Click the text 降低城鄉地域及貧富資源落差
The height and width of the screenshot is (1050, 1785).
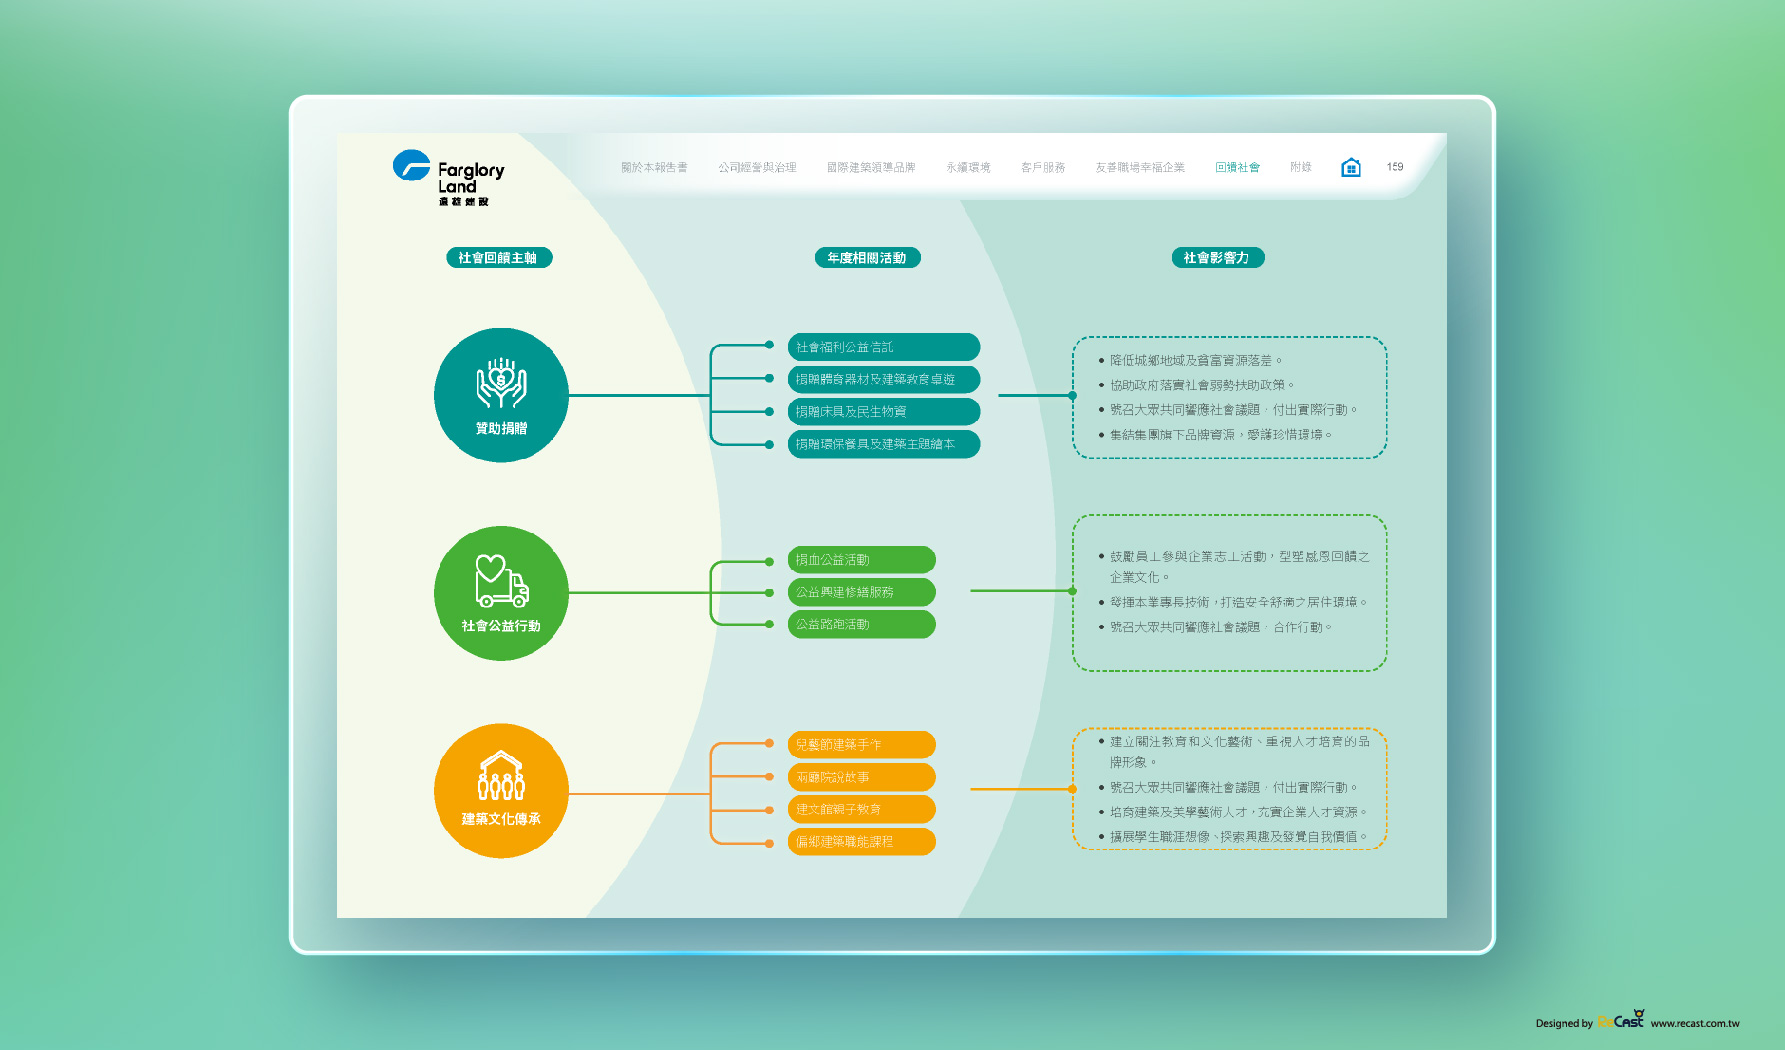tap(1191, 360)
